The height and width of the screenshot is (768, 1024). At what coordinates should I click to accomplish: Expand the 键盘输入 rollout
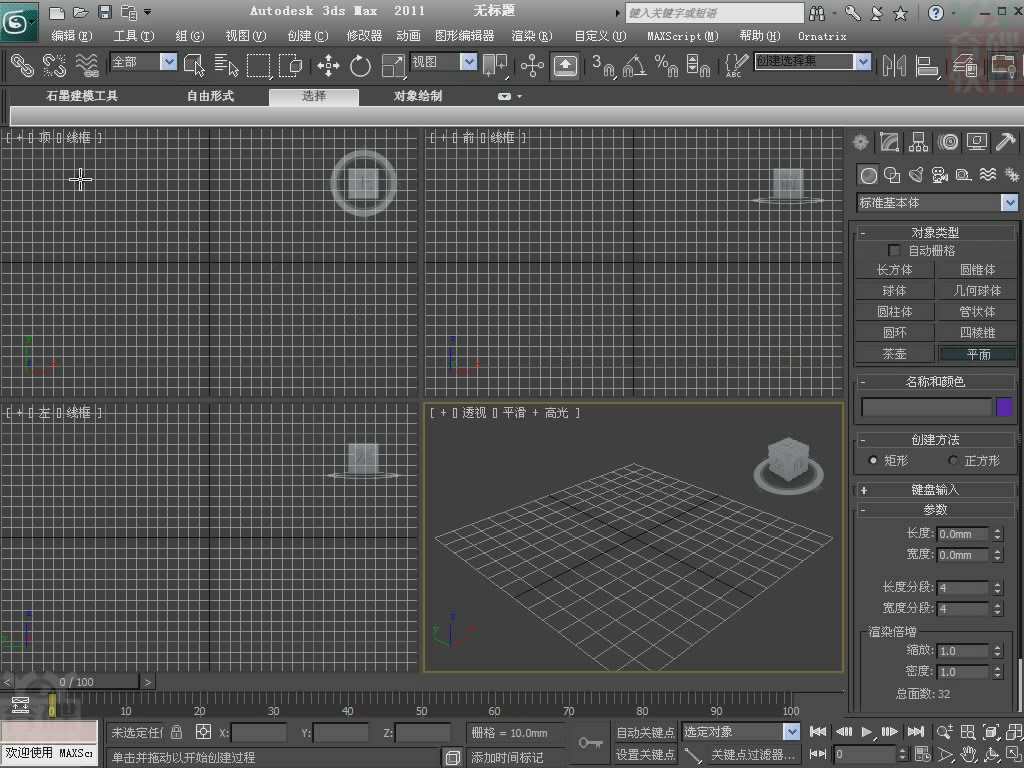click(x=935, y=490)
